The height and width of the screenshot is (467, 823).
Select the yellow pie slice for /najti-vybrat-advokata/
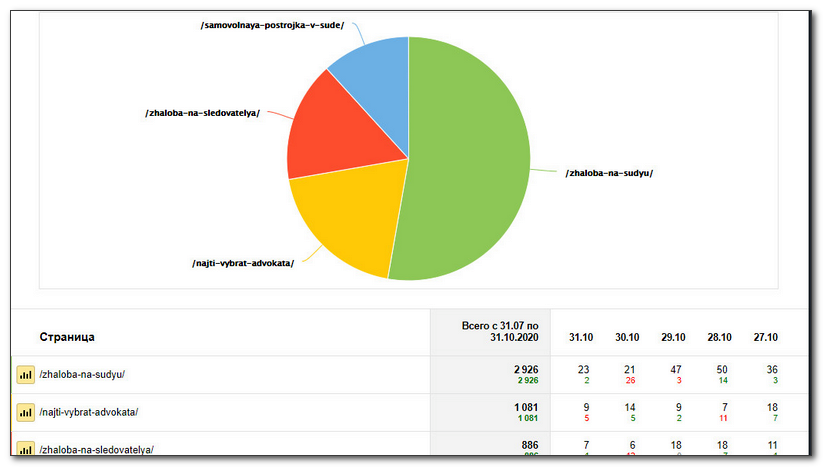(349, 218)
